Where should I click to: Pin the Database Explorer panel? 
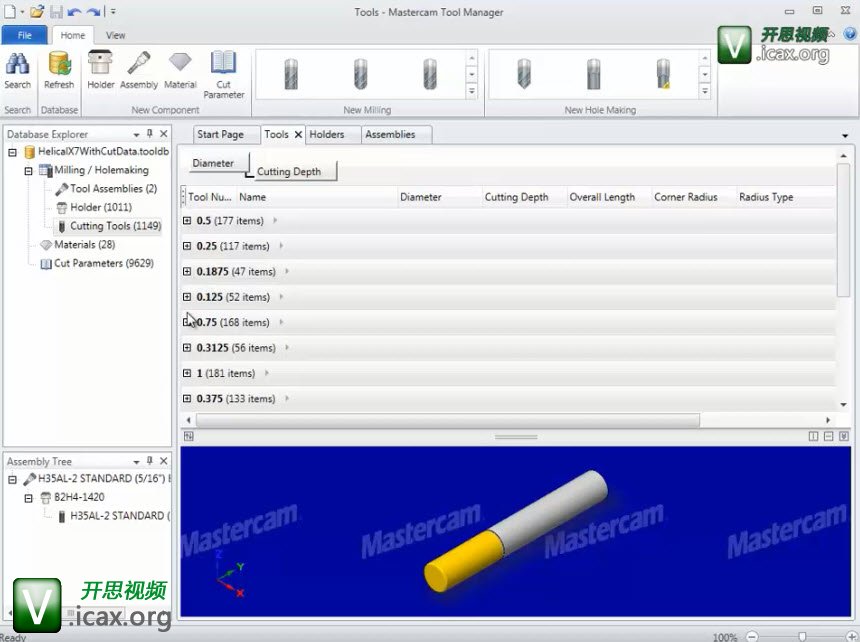(x=150, y=134)
